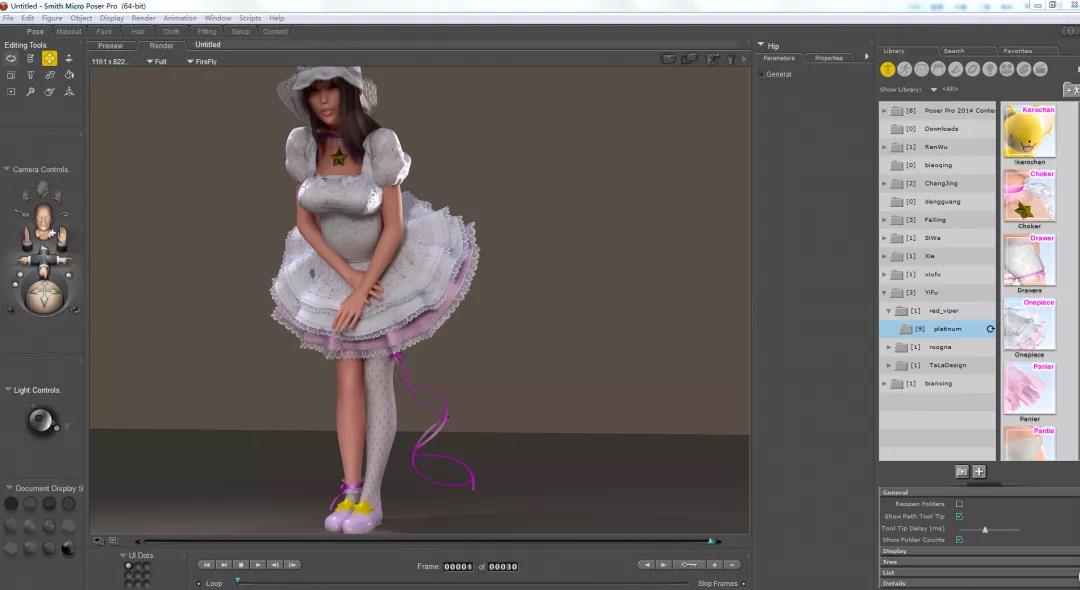Select the View Magnifier tool
This screenshot has width=1080, height=590.
pos(30,92)
